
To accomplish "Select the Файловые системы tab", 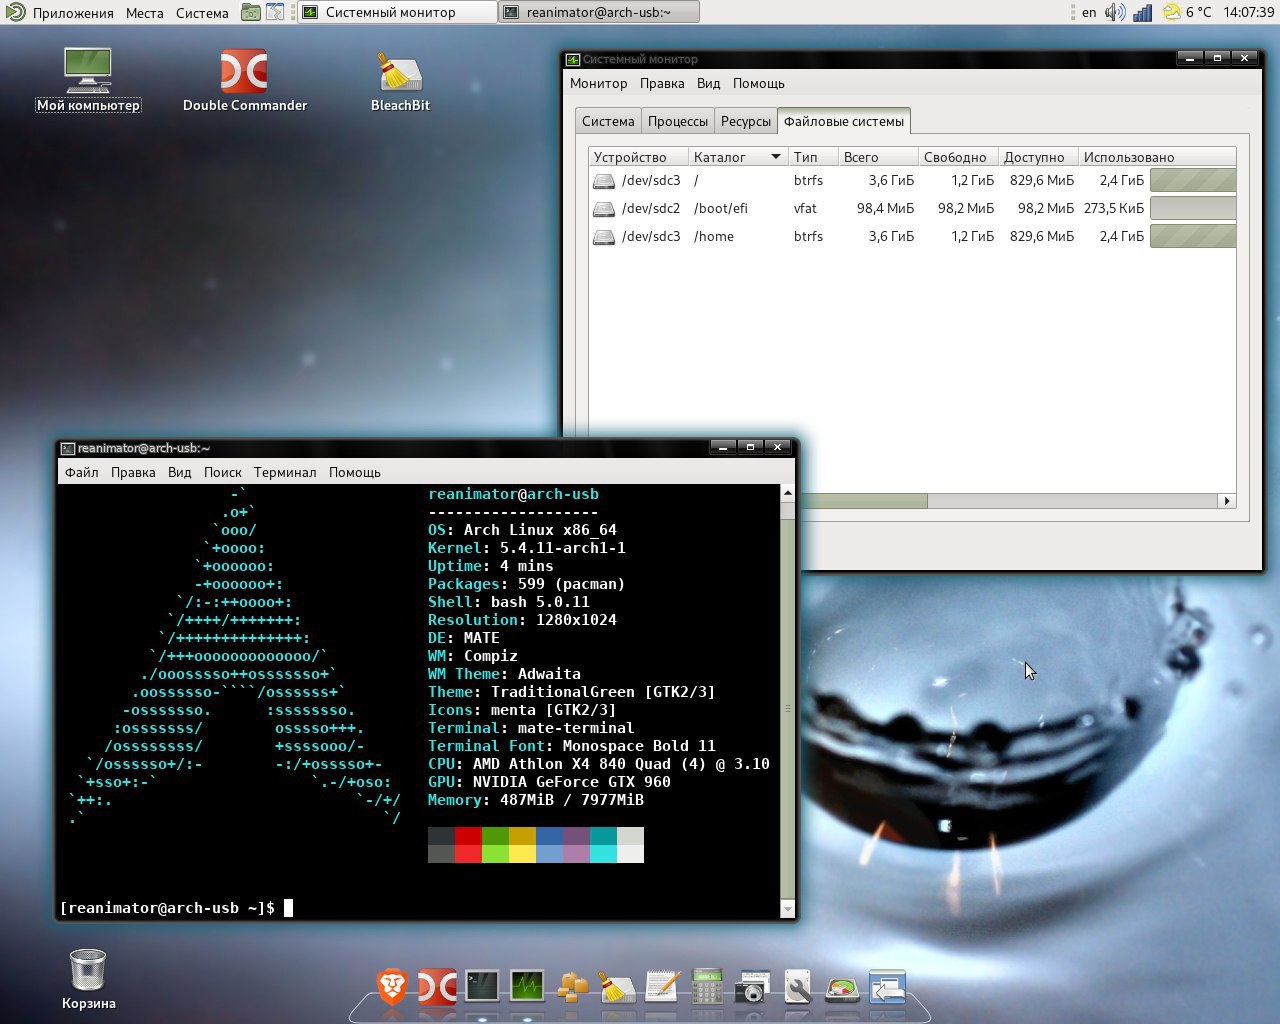I will [843, 121].
